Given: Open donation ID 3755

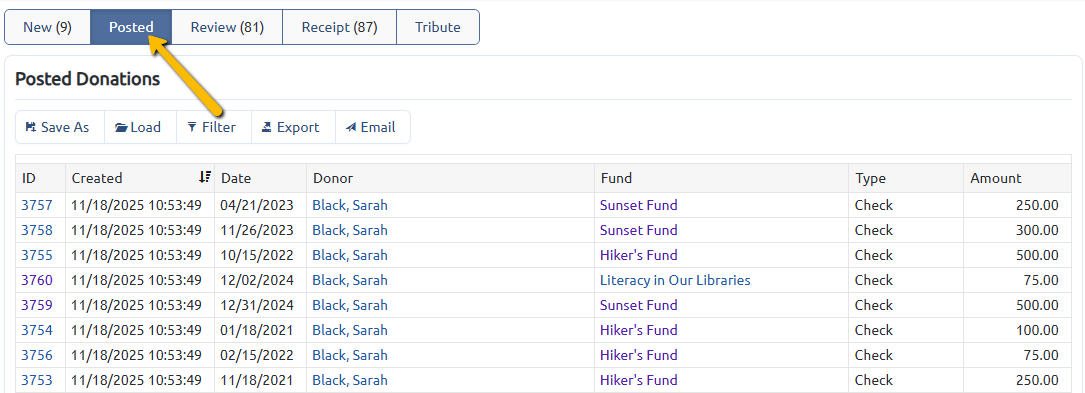Looking at the screenshot, I should tap(37, 255).
